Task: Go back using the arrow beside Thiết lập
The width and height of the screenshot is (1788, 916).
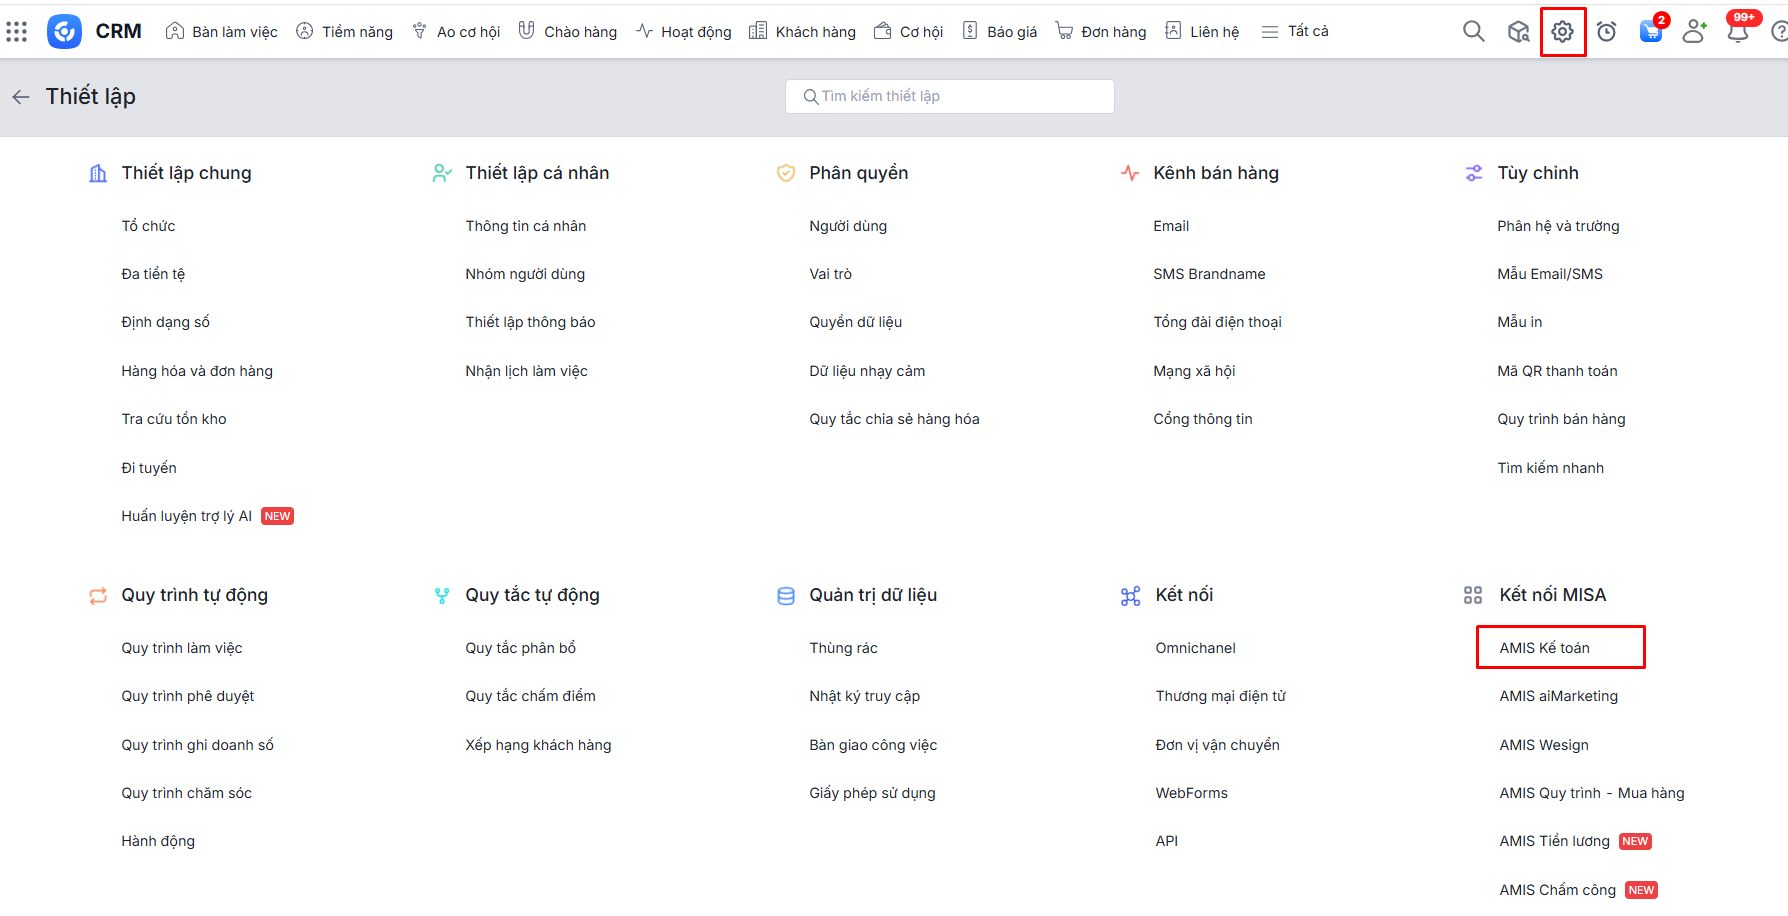Action: tap(21, 97)
